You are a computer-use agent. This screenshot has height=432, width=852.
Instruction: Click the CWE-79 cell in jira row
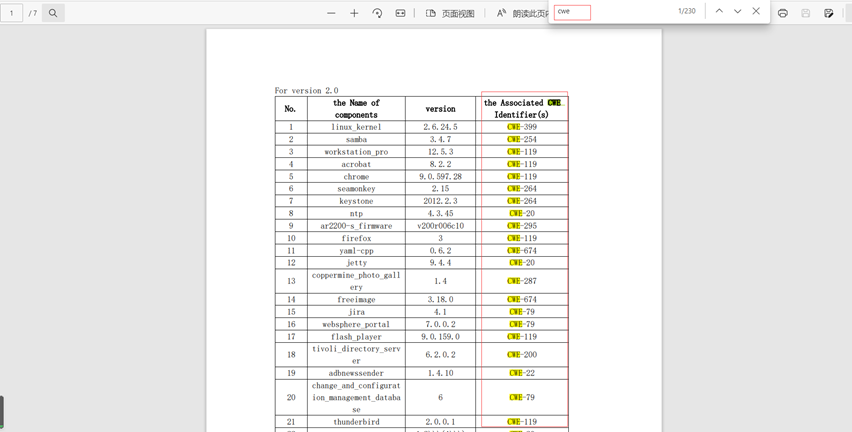(x=522, y=312)
